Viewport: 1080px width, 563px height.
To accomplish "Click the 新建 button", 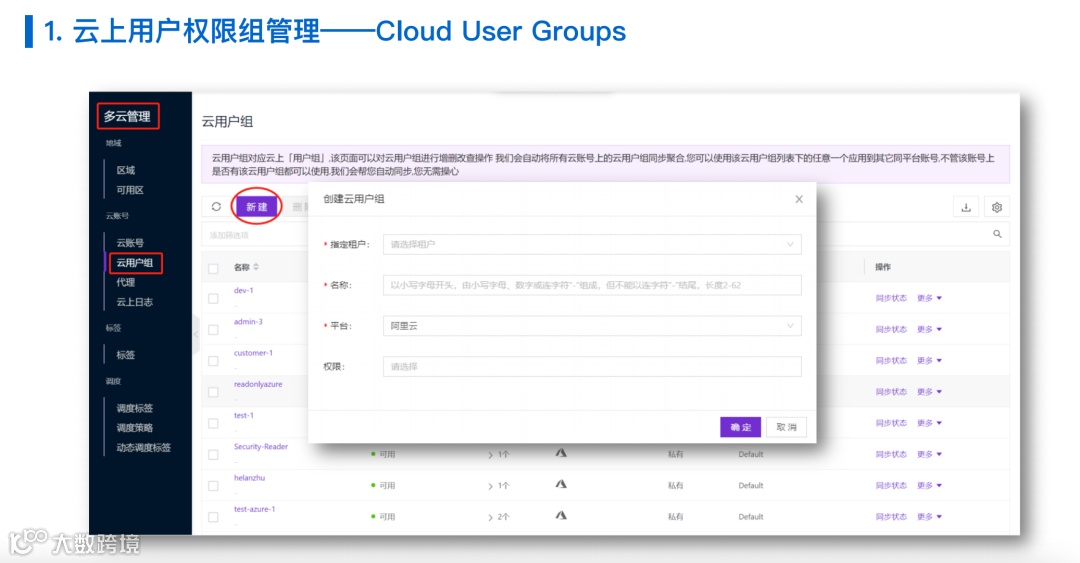I will point(257,207).
